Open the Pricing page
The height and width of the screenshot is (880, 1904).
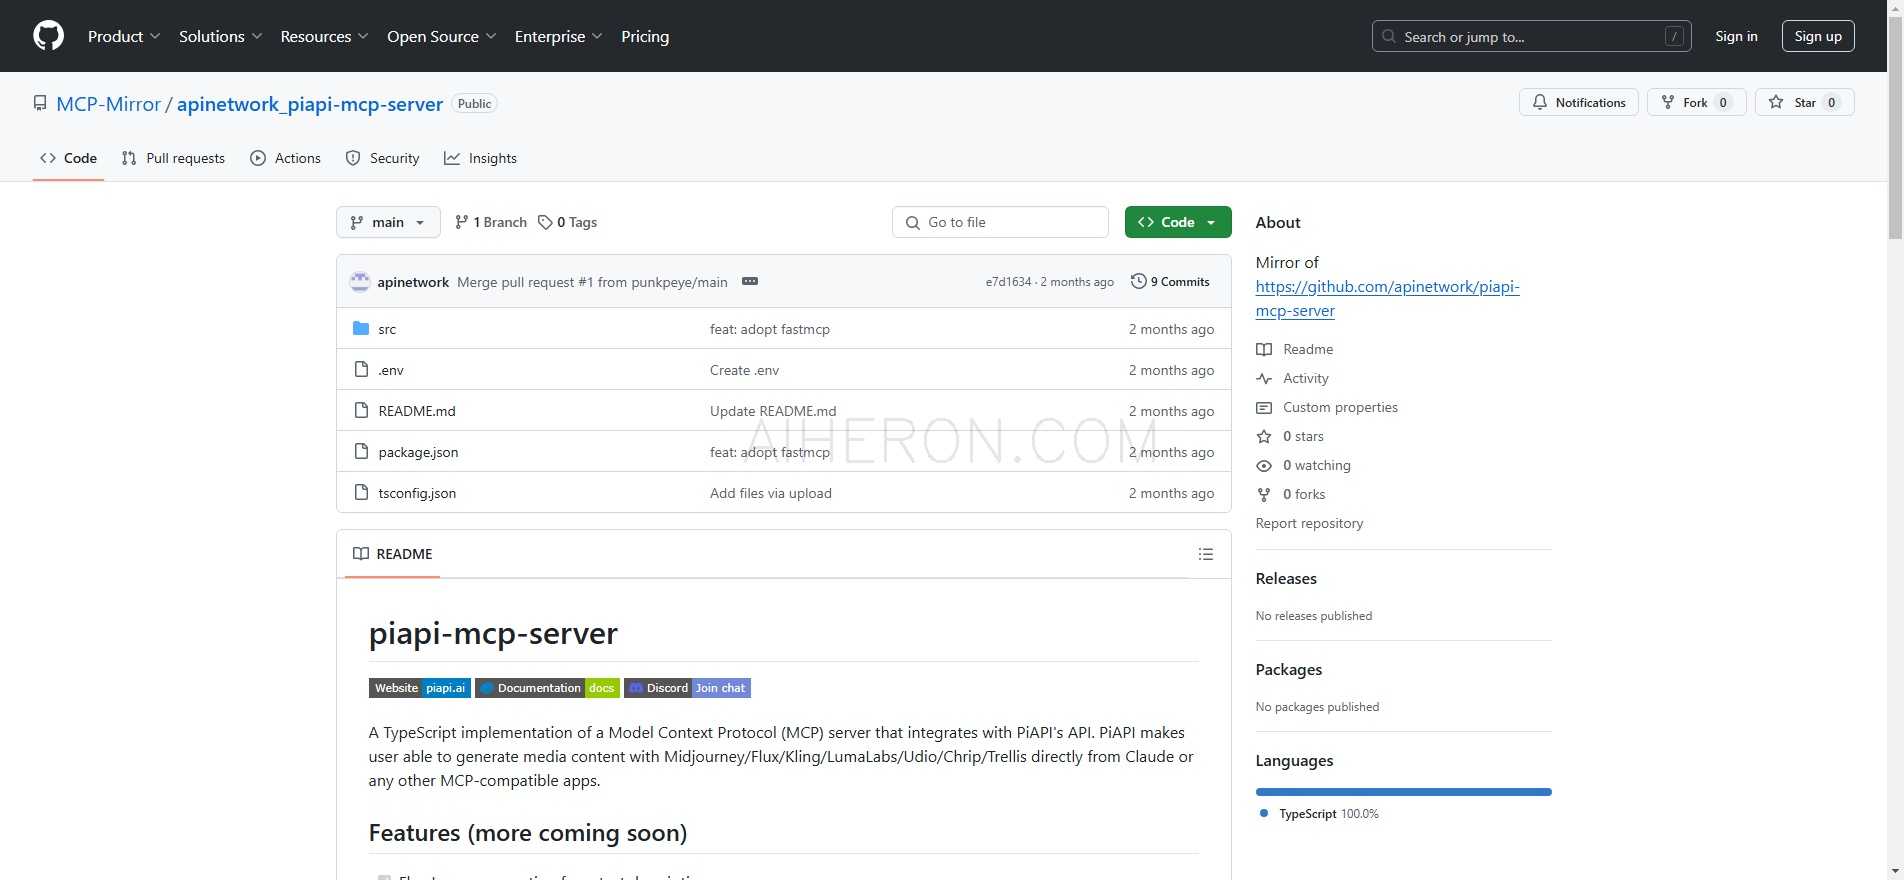645,36
